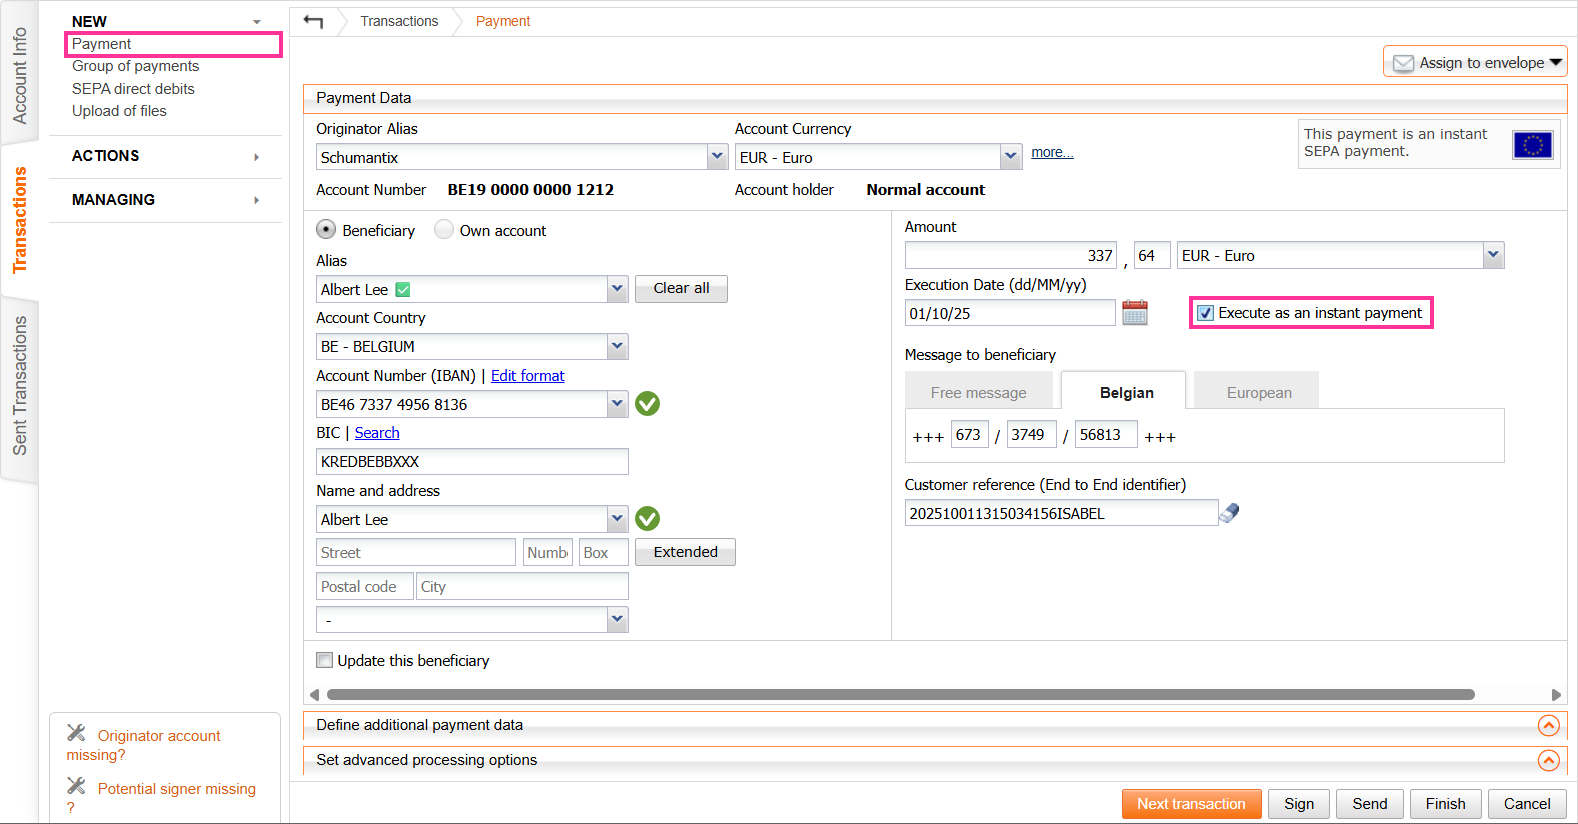Click the eraser icon beside customer reference
Screen dimensions: 1578x824
coord(1230,513)
